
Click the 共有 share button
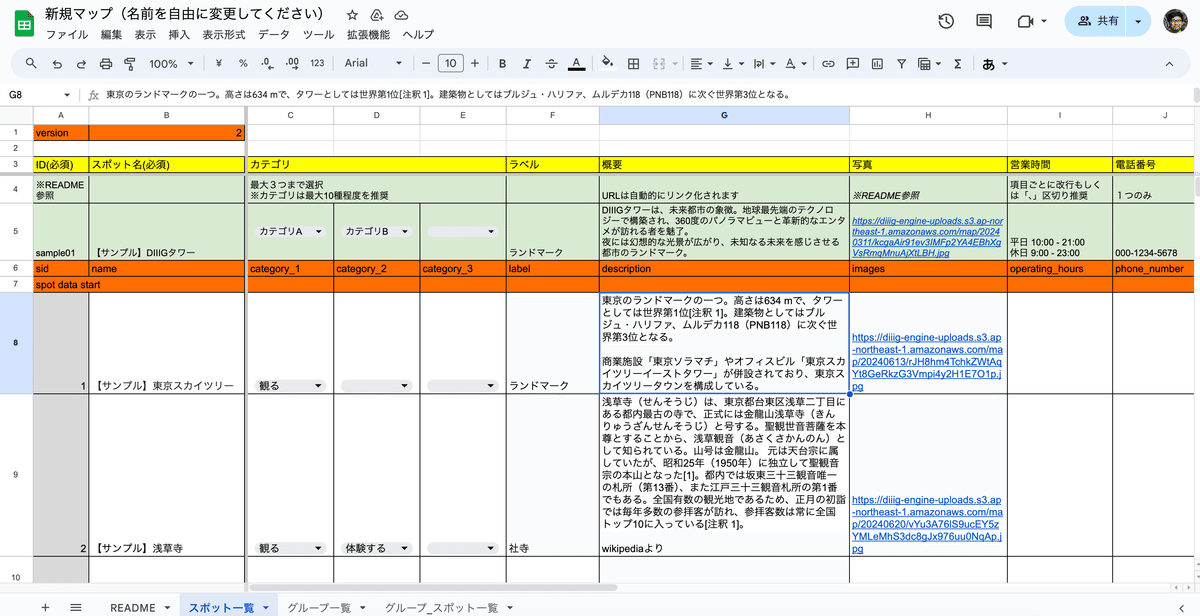1098,21
